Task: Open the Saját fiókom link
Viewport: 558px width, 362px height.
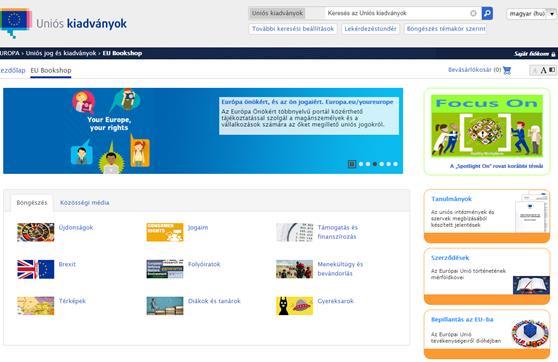Action: [x=532, y=54]
